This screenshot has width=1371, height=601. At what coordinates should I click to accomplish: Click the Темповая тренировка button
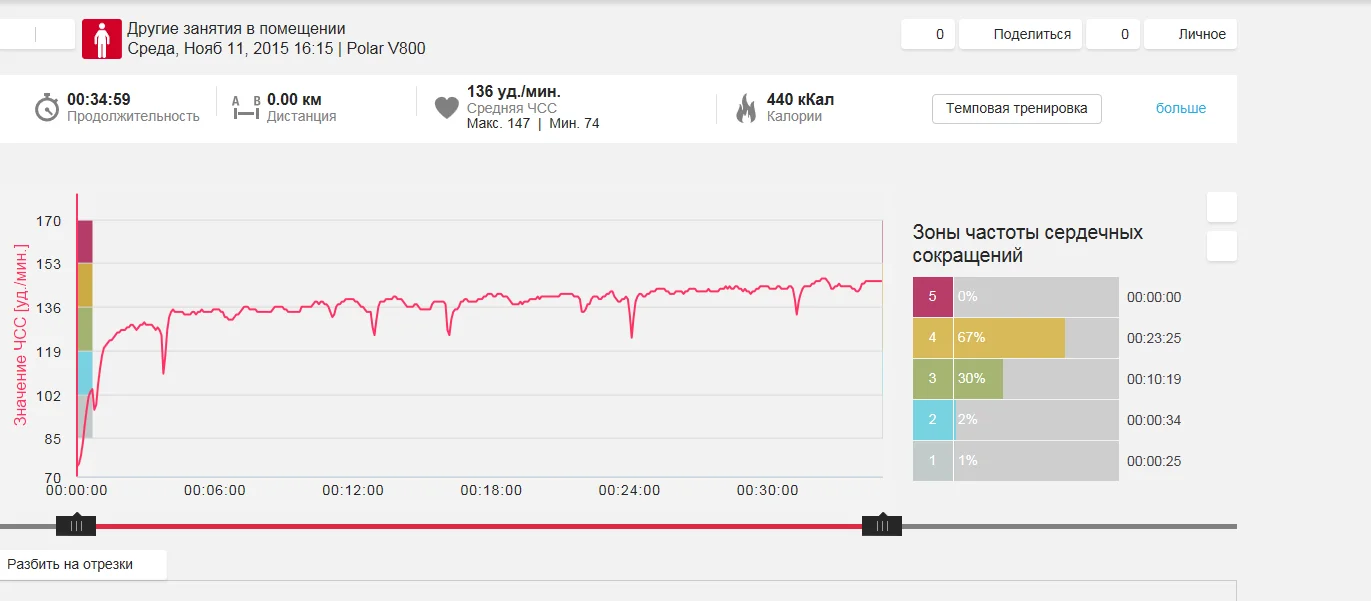pos(1016,108)
